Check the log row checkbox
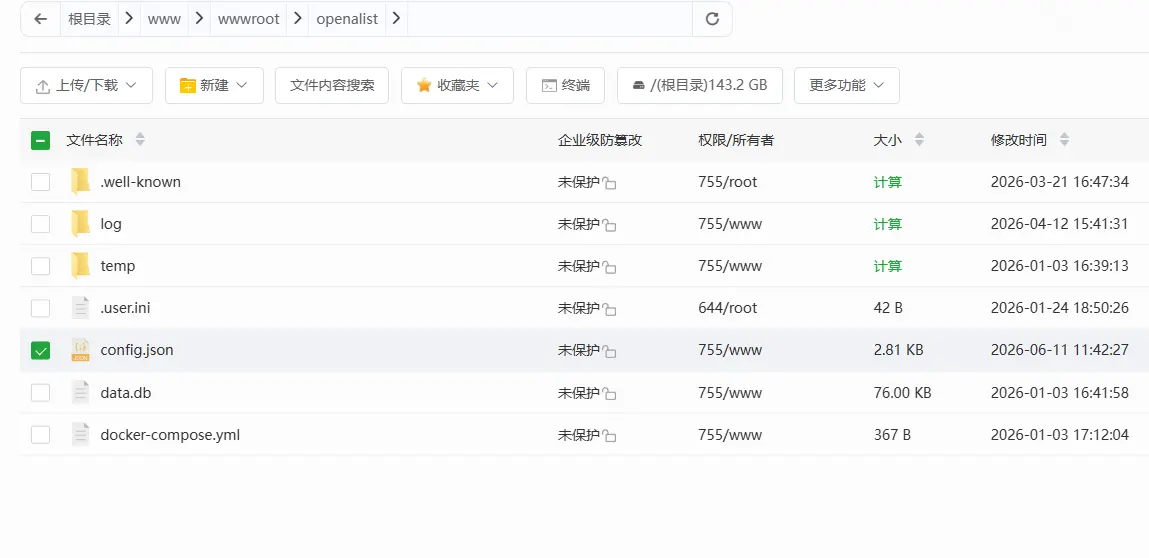 pyautogui.click(x=40, y=224)
